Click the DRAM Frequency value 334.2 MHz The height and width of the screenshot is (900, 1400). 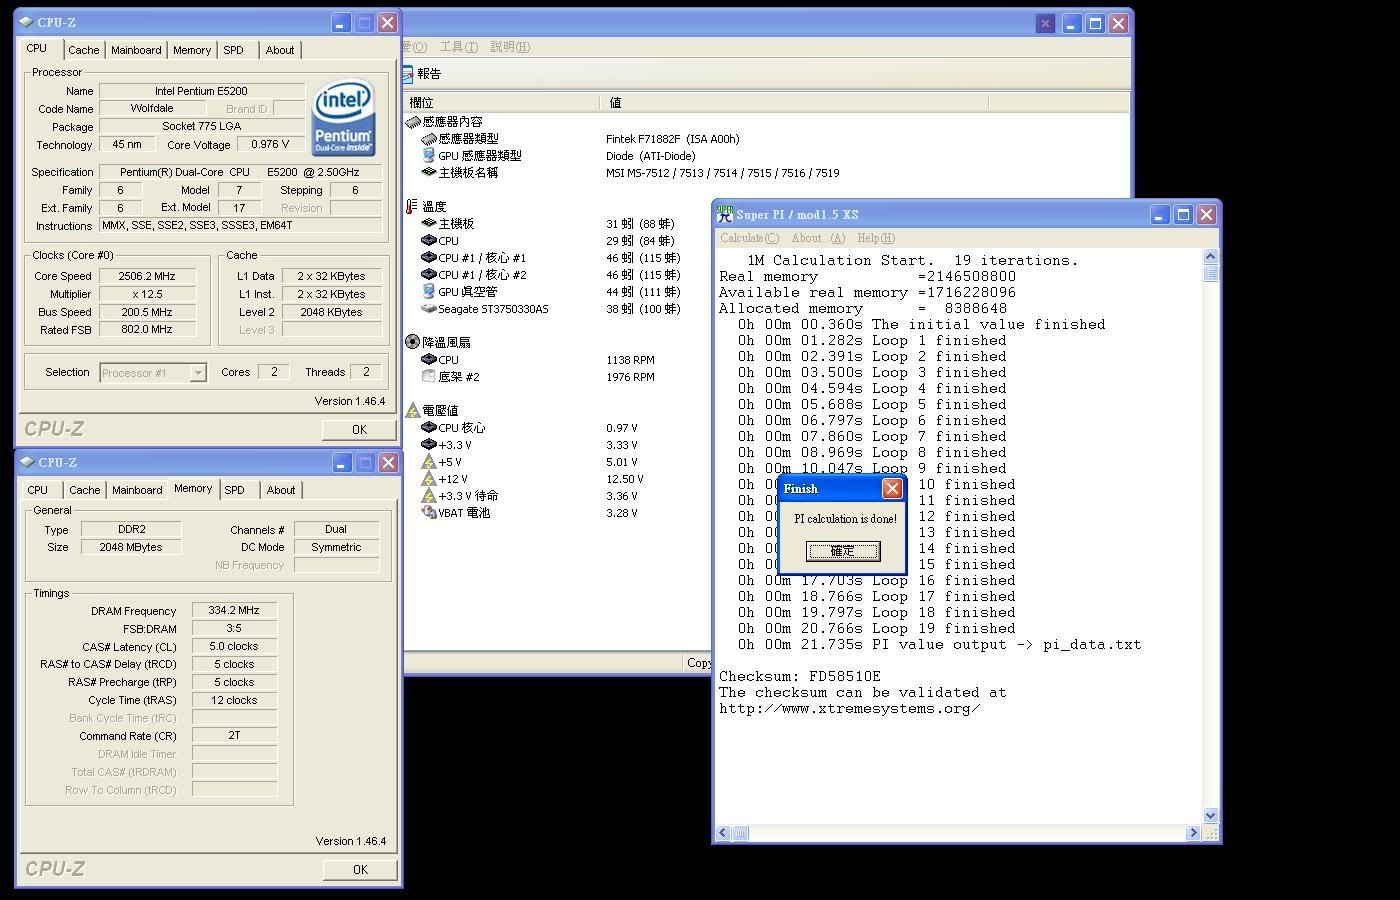coord(234,610)
